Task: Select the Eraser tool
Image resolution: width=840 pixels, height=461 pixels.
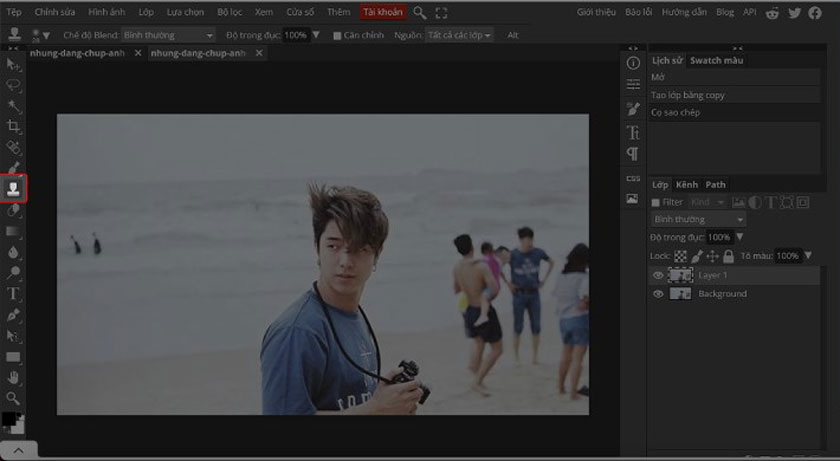Action: pos(13,210)
